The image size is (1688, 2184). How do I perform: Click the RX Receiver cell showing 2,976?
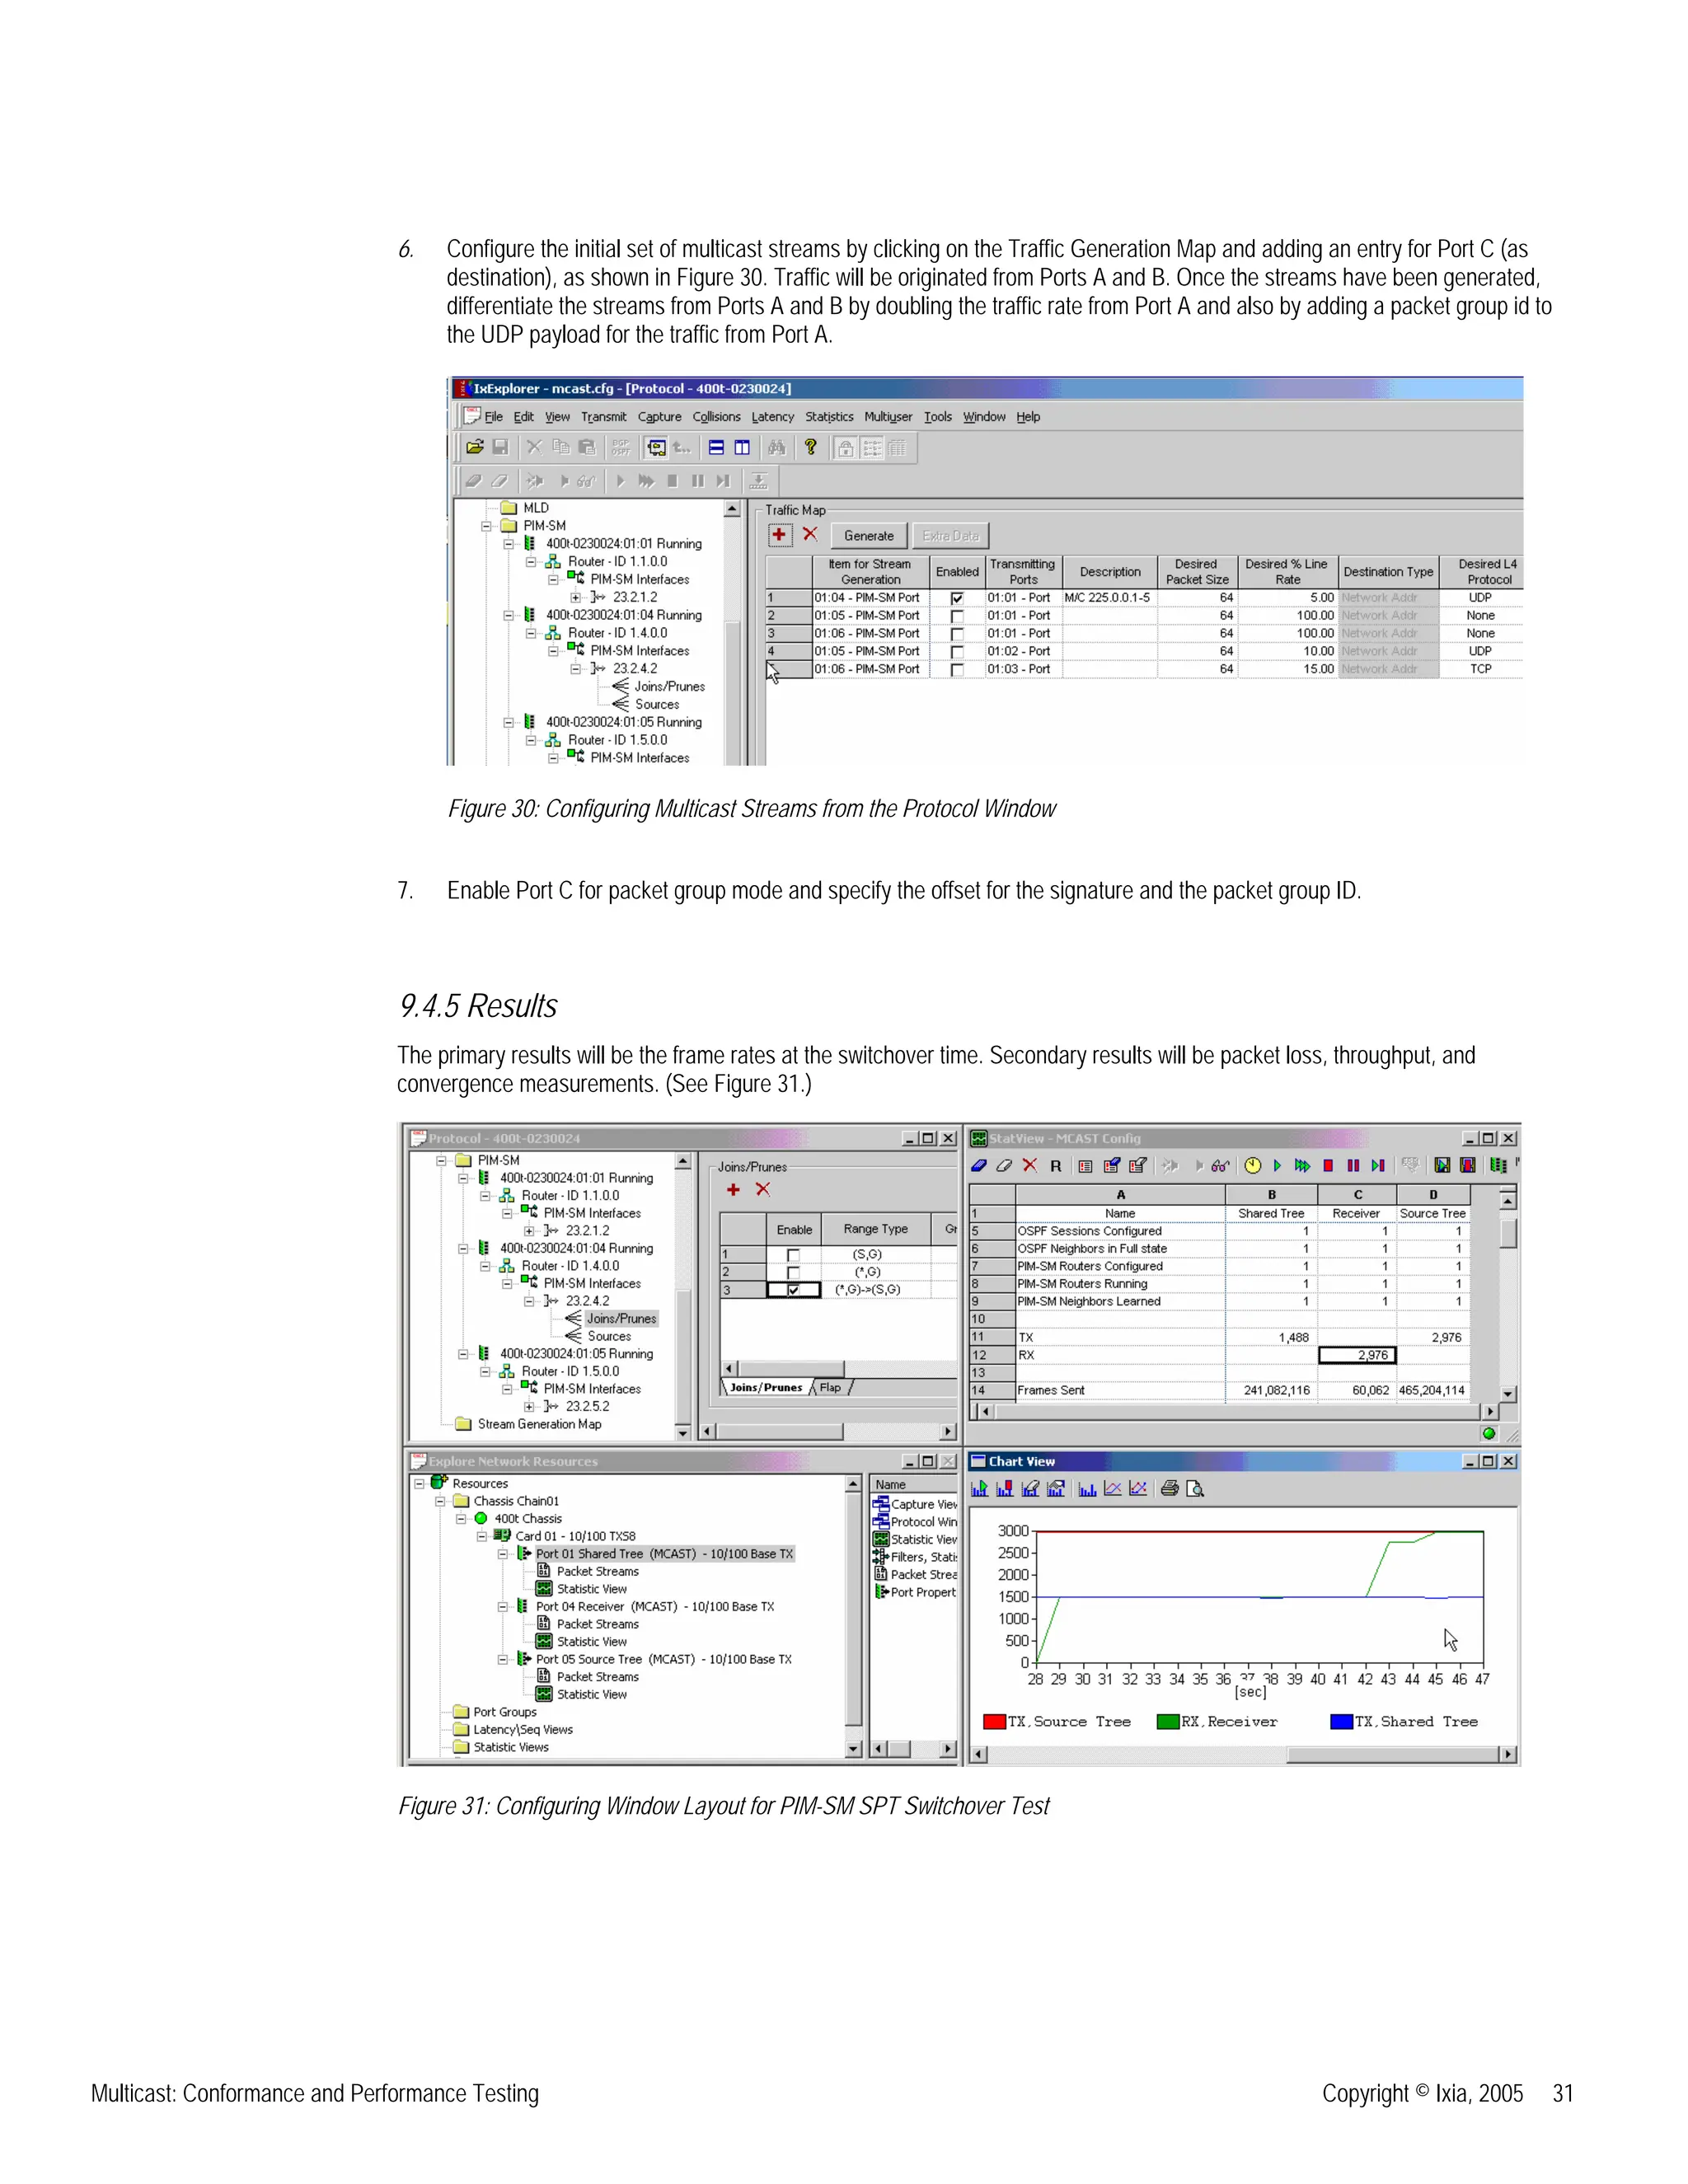click(1357, 1355)
